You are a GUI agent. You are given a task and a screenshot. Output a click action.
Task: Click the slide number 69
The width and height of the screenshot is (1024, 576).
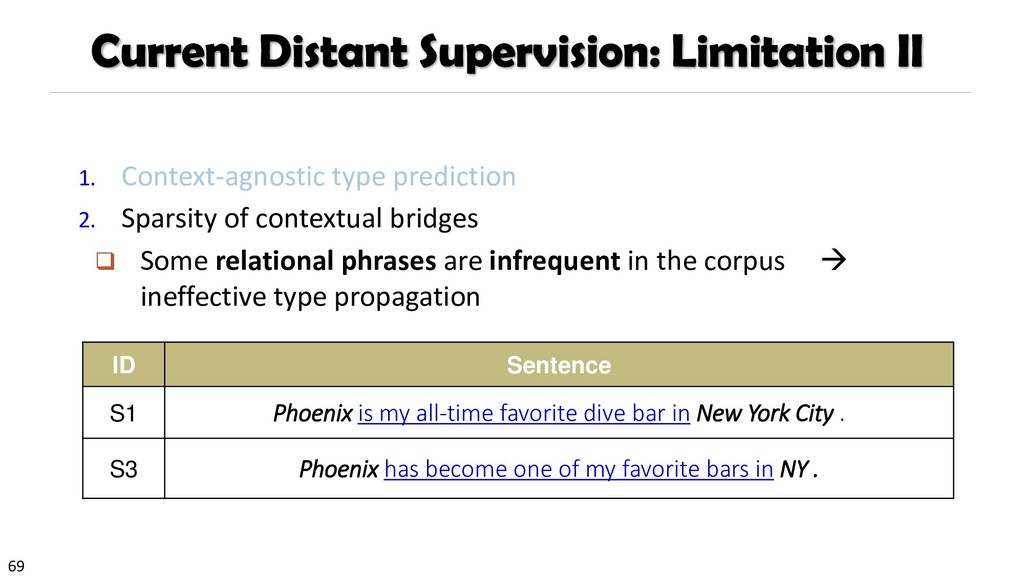[x=16, y=566]
